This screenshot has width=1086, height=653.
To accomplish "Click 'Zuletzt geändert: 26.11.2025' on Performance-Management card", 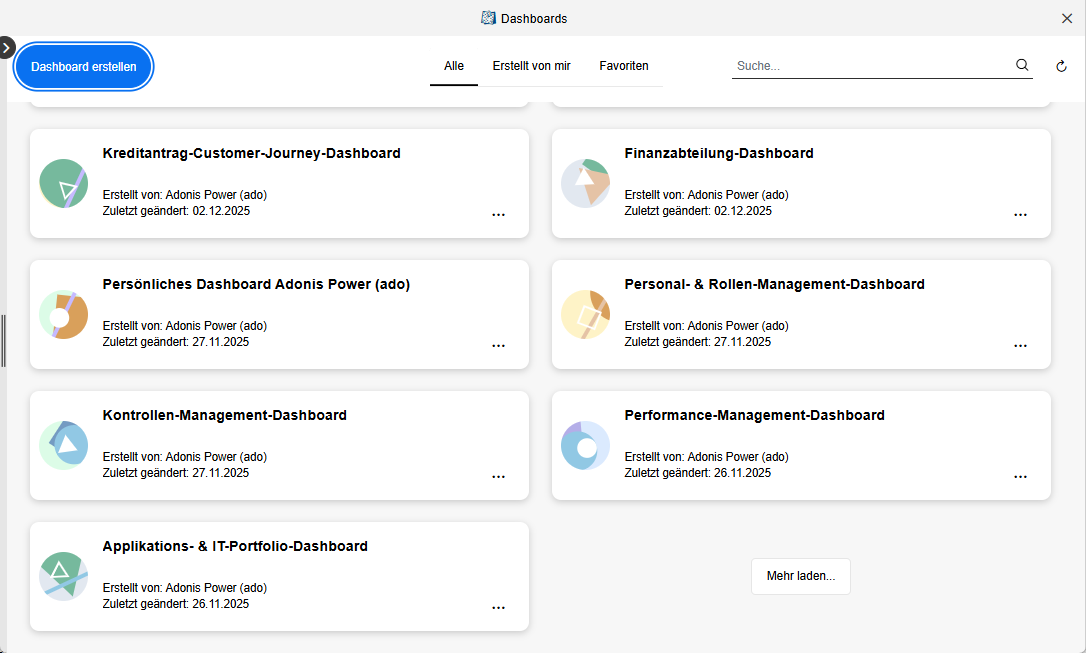I will click(x=697, y=472).
